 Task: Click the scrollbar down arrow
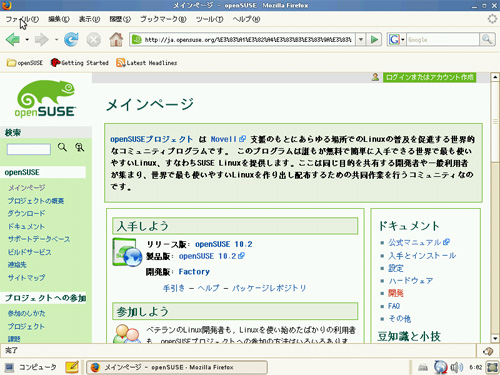495,338
